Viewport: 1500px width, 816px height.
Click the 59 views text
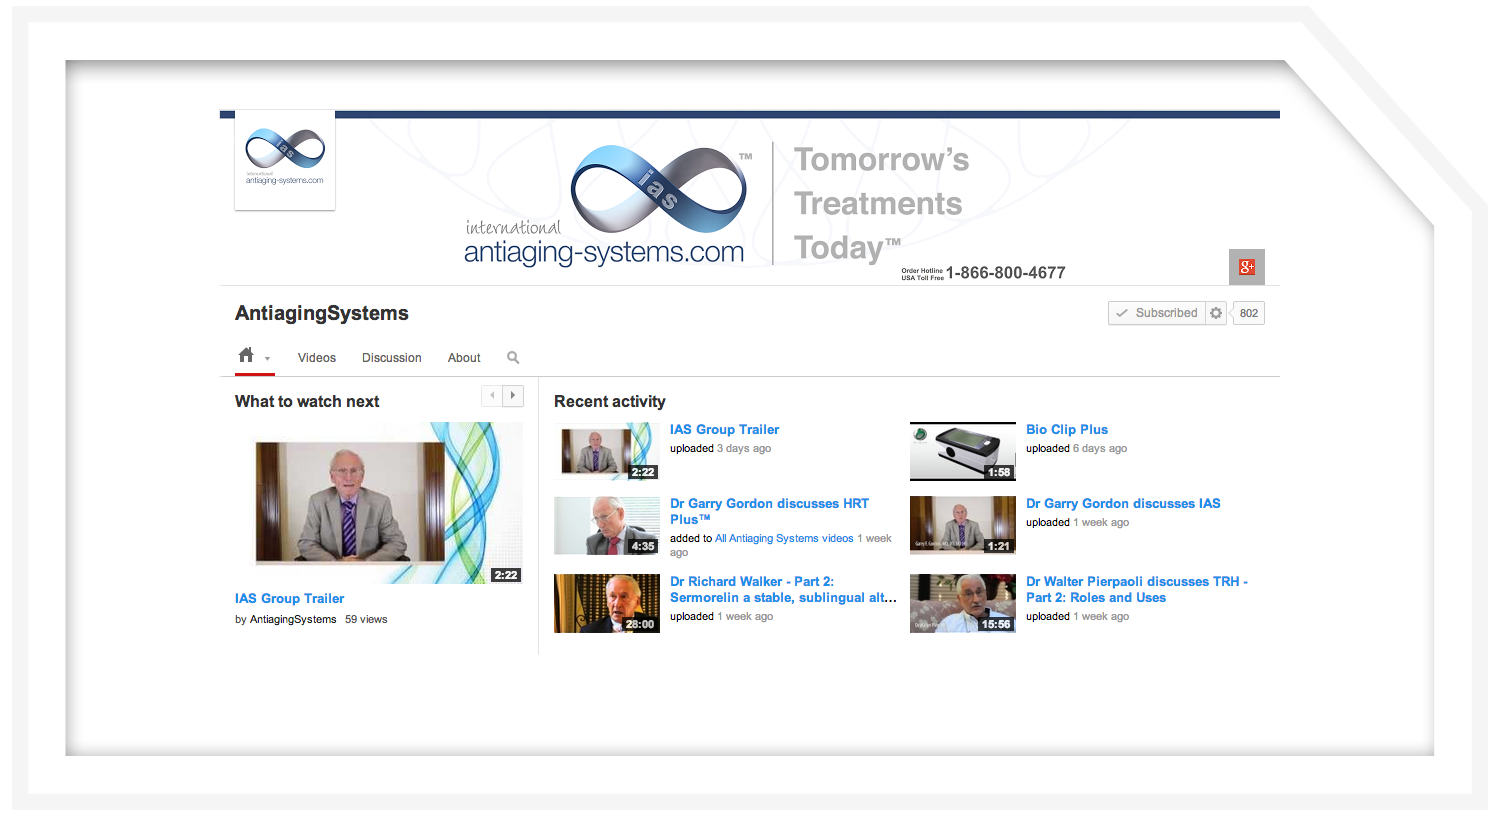(x=366, y=619)
